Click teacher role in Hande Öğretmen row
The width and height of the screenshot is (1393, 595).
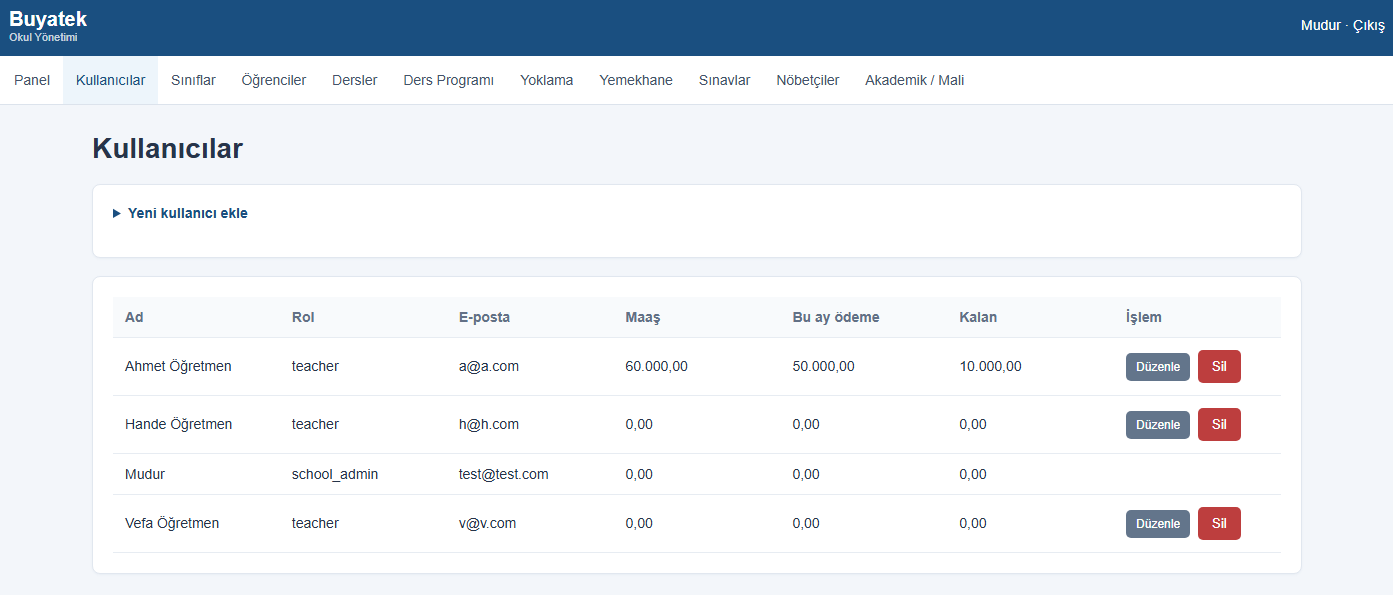(315, 424)
